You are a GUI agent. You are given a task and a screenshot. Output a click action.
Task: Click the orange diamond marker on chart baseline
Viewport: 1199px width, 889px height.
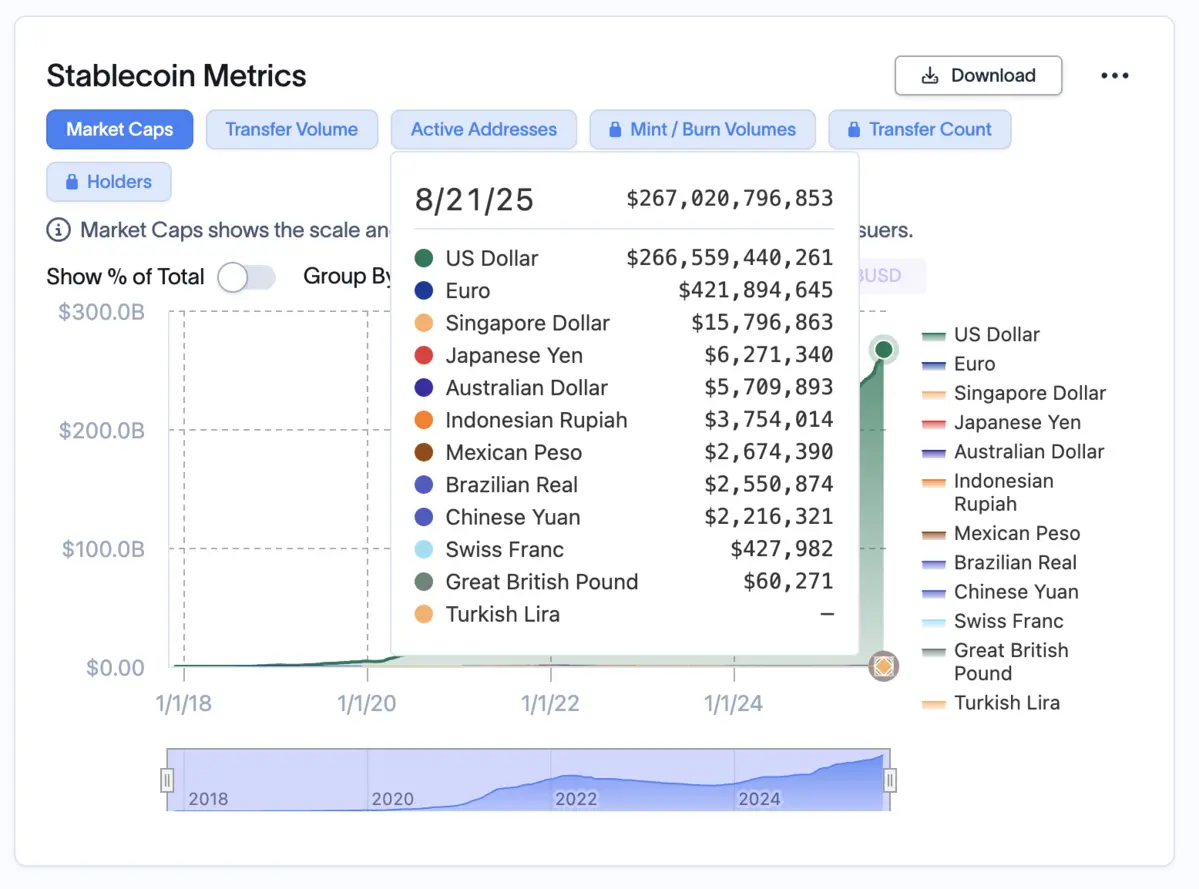[883, 666]
